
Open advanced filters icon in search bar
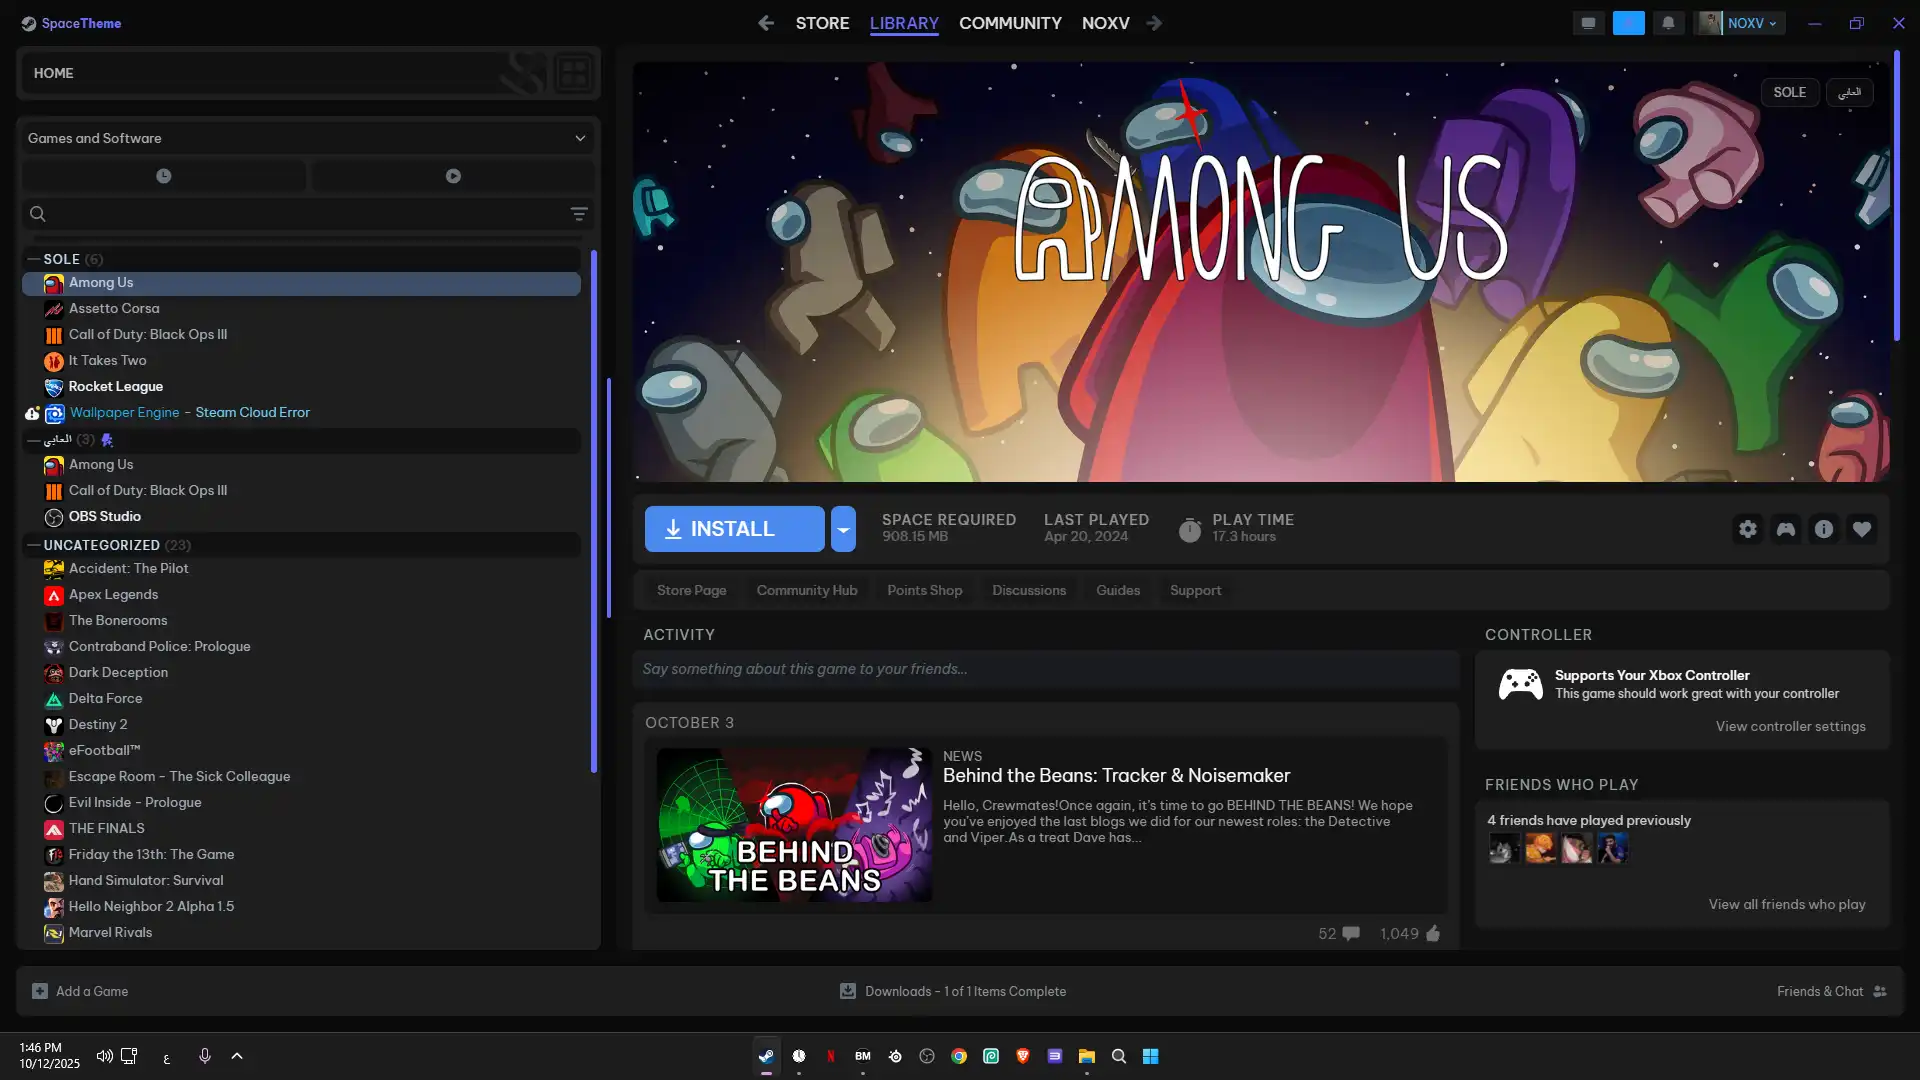click(x=578, y=214)
